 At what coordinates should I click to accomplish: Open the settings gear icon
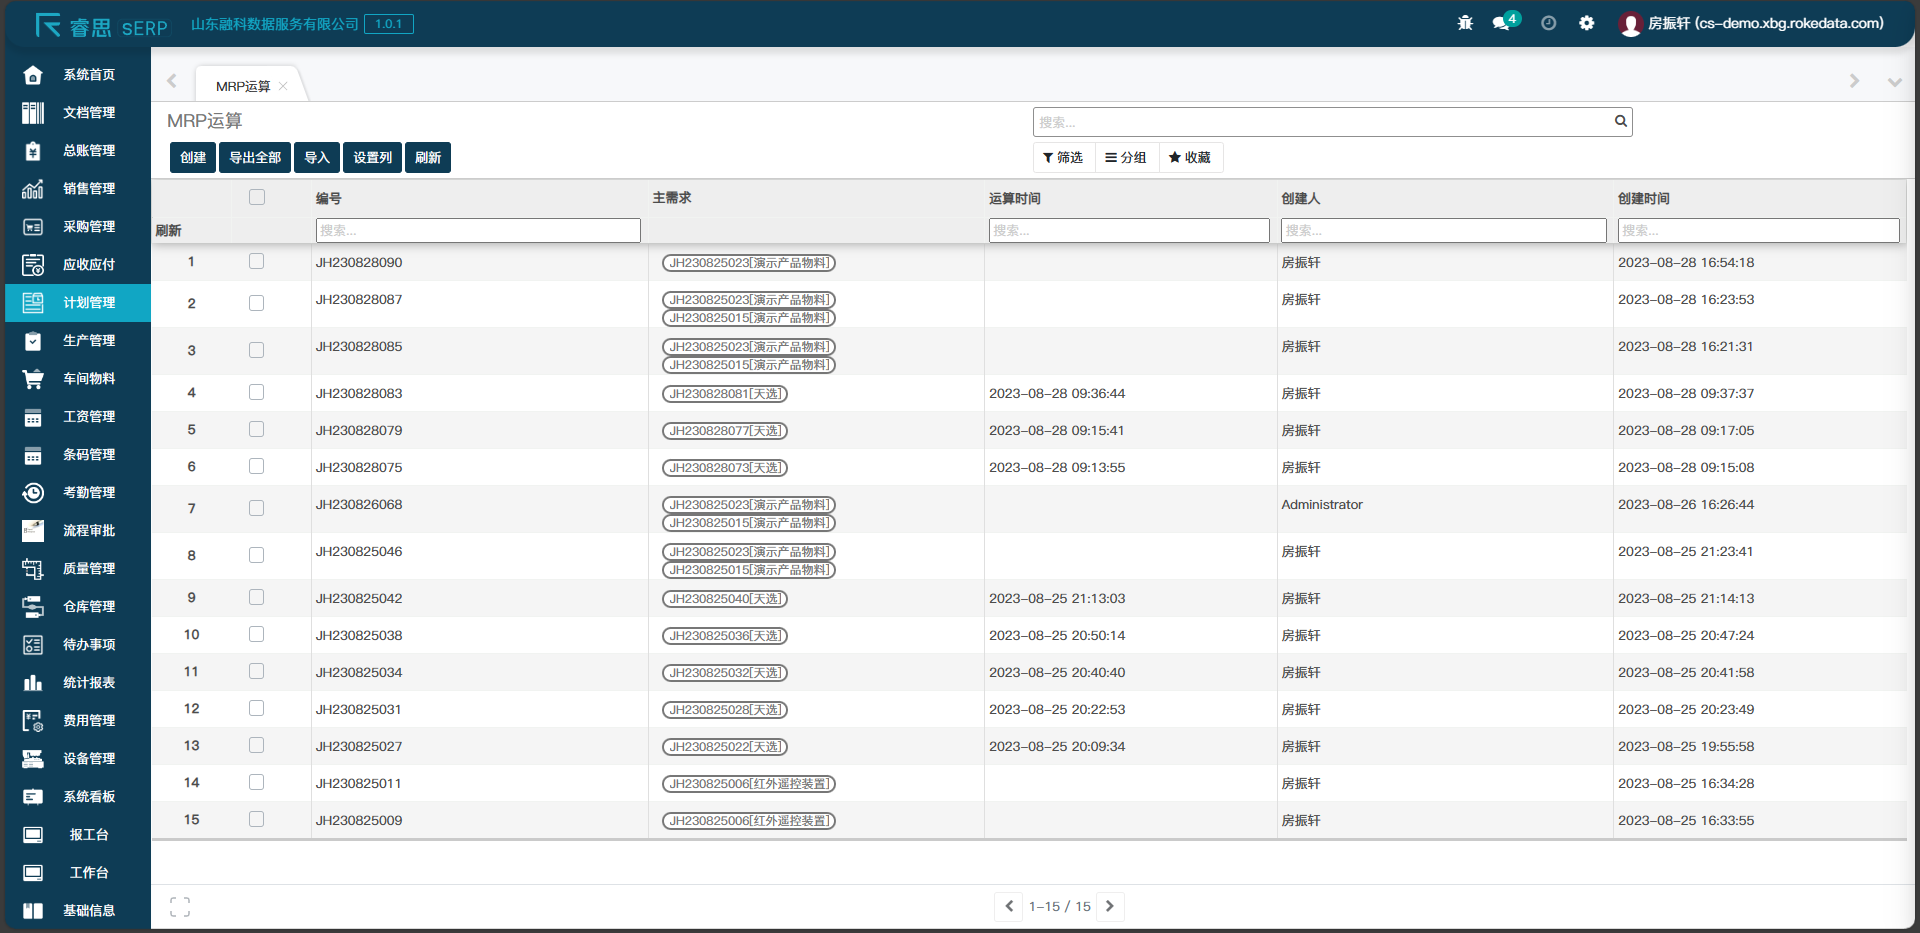tap(1586, 23)
